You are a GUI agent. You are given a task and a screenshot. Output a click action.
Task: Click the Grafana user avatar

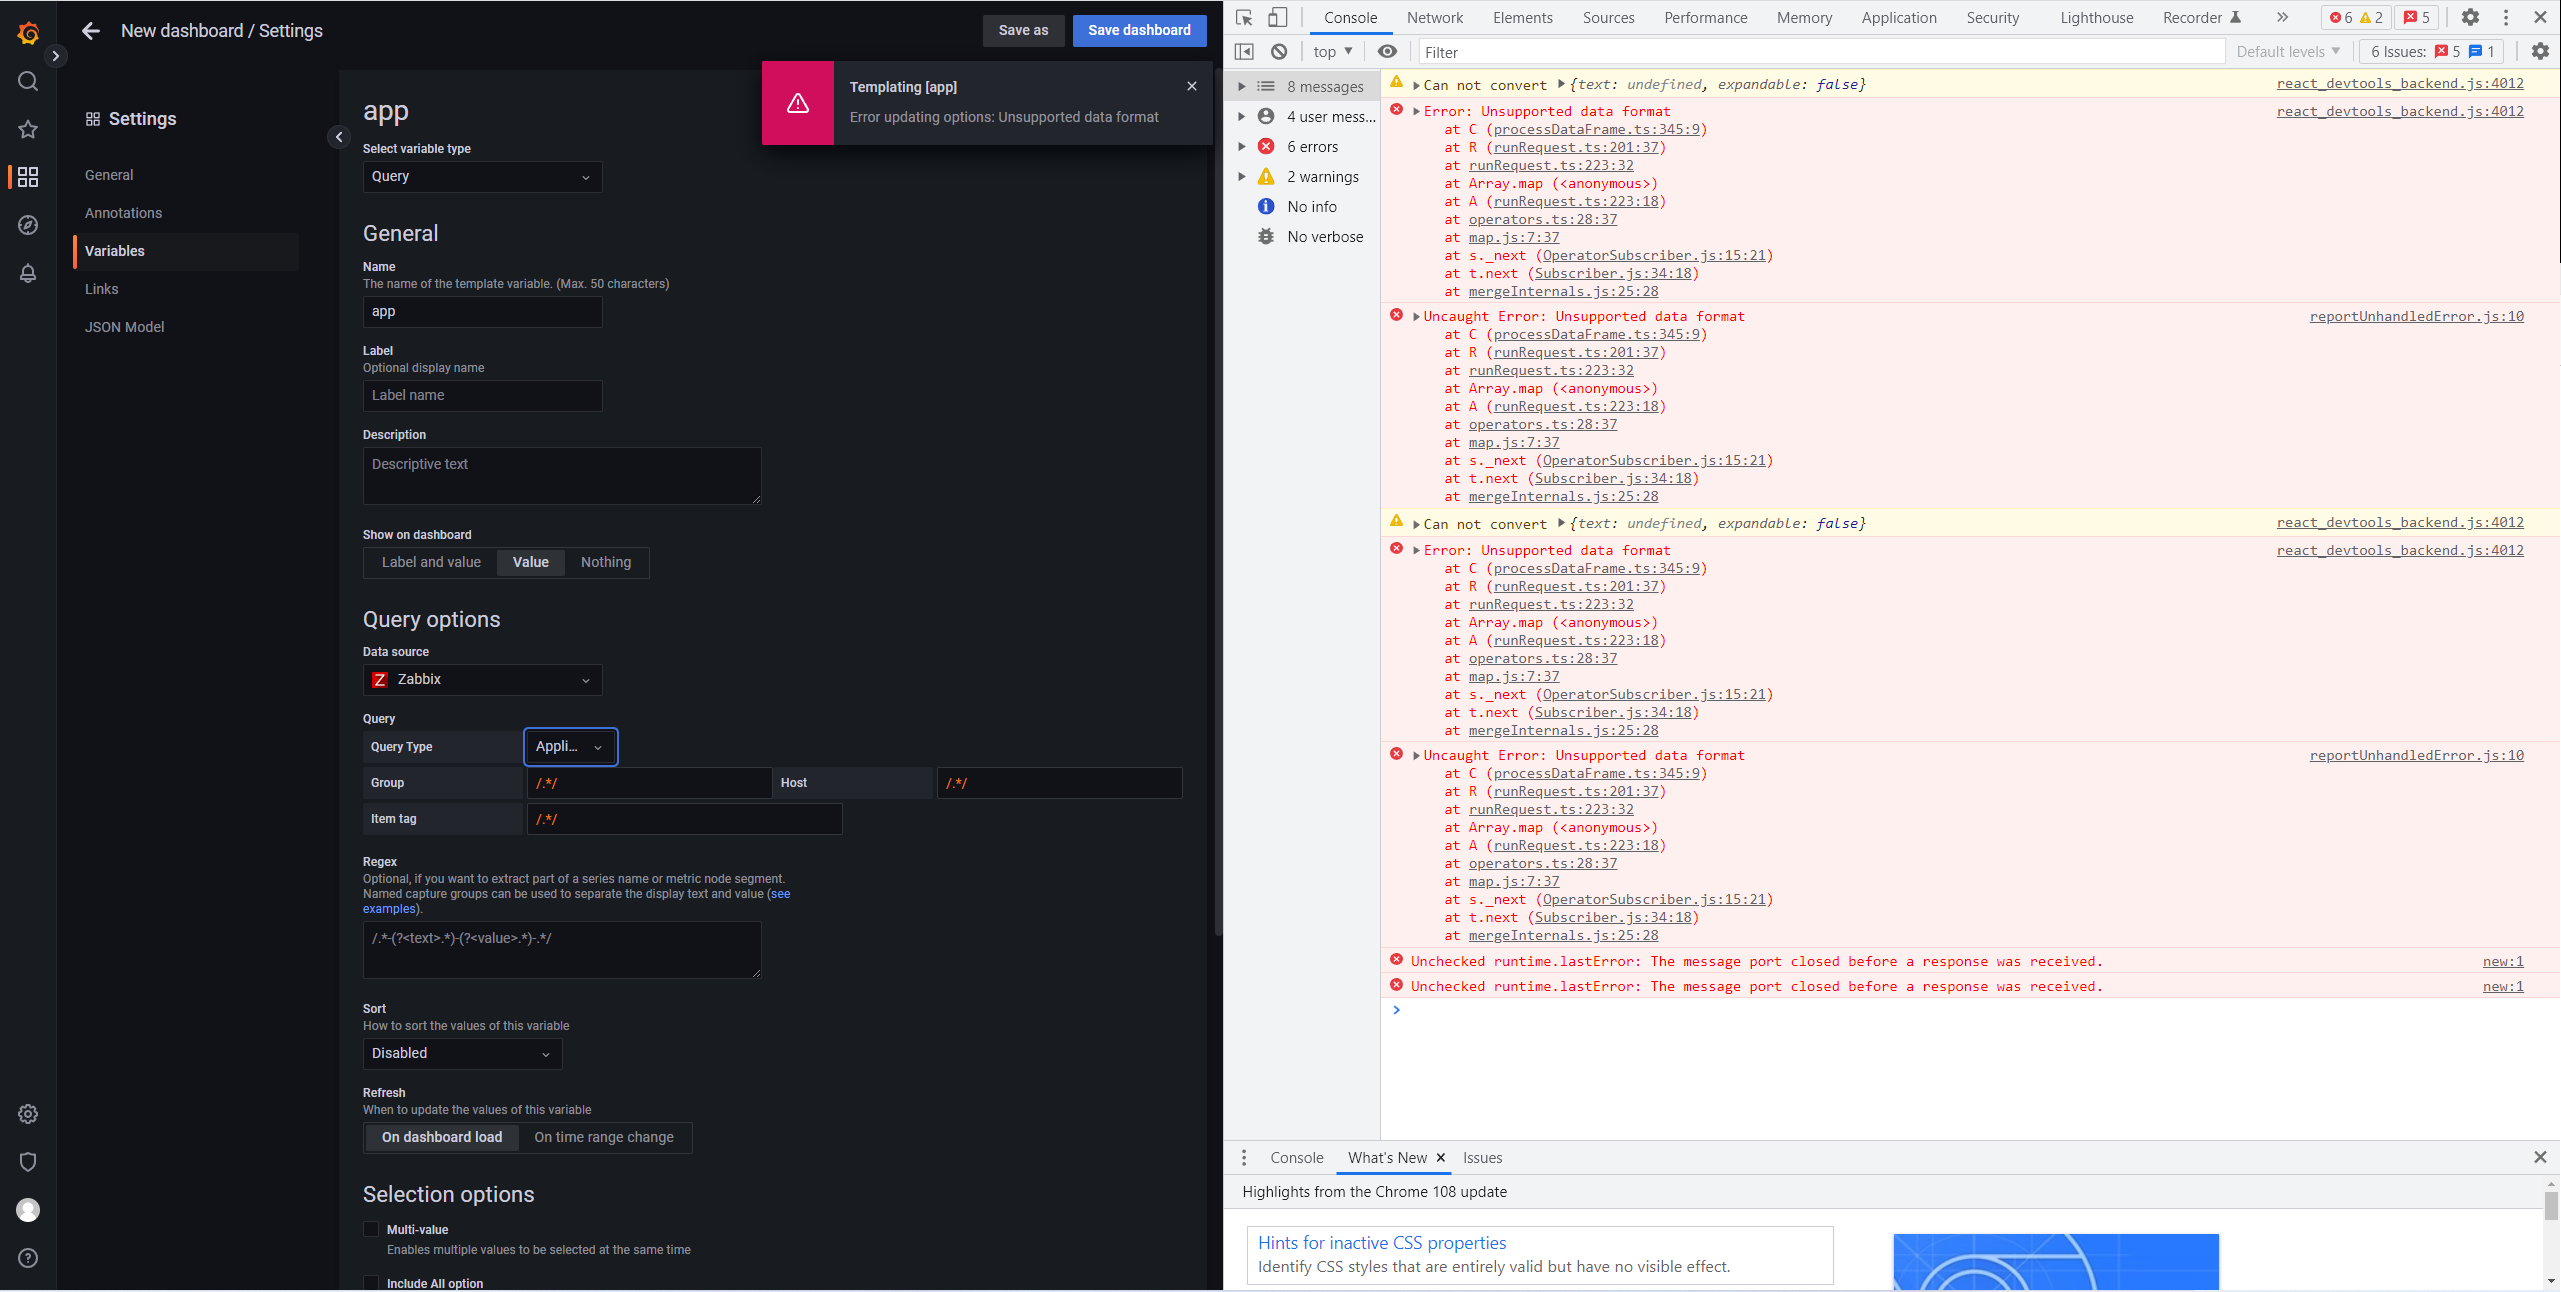[x=28, y=1210]
